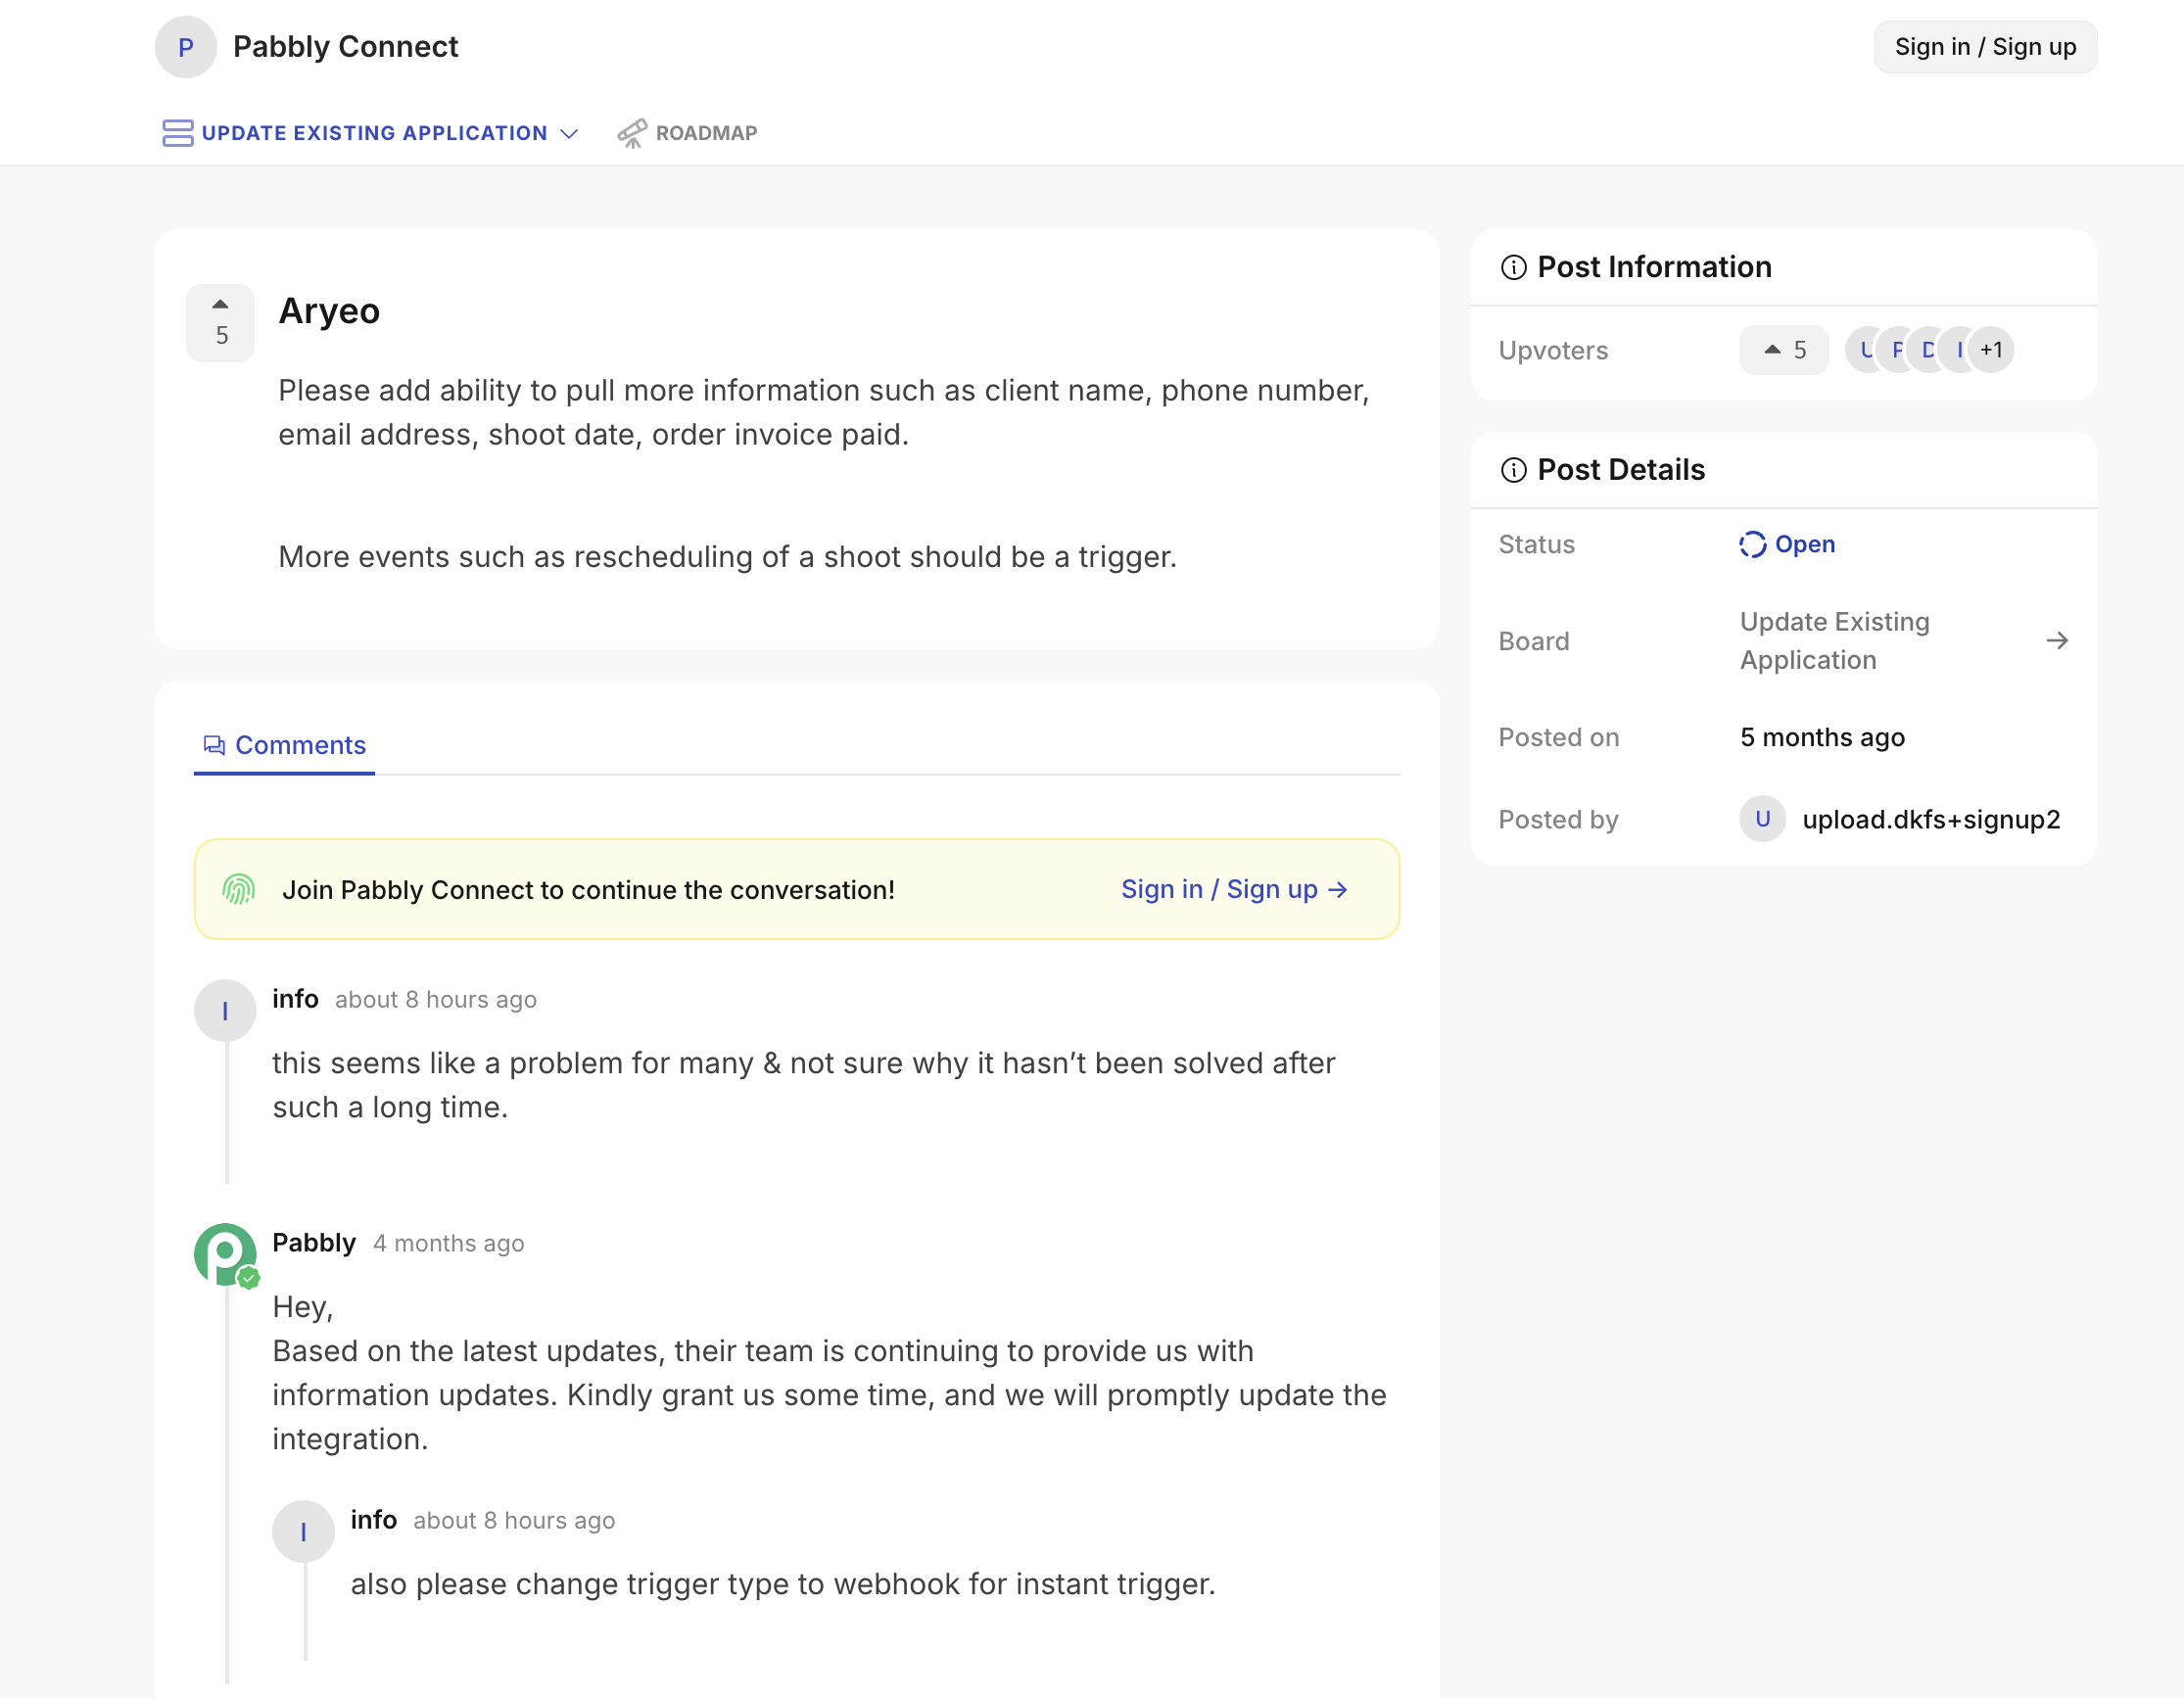This screenshot has width=2184, height=1698.
Task: Click the first info commenter avatar
Action: [x=225, y=1011]
